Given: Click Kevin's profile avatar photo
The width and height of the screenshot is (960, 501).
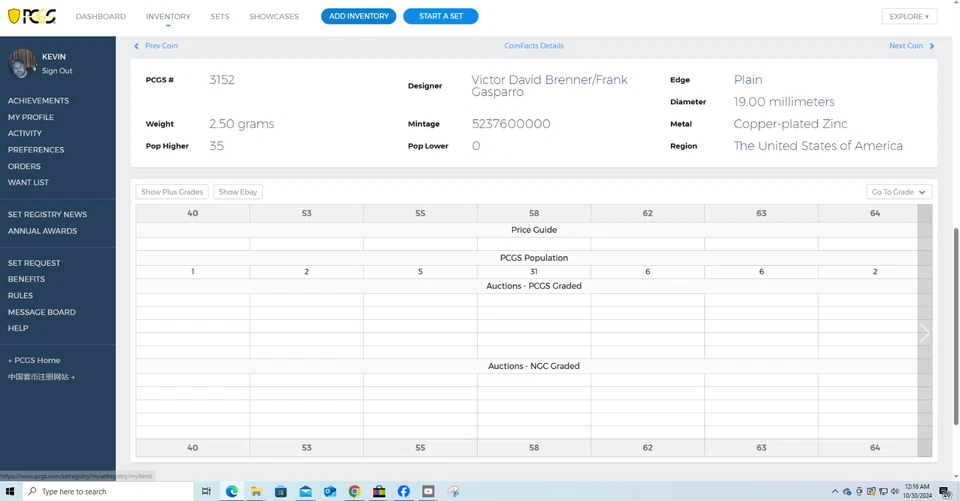Looking at the screenshot, I should [x=22, y=63].
